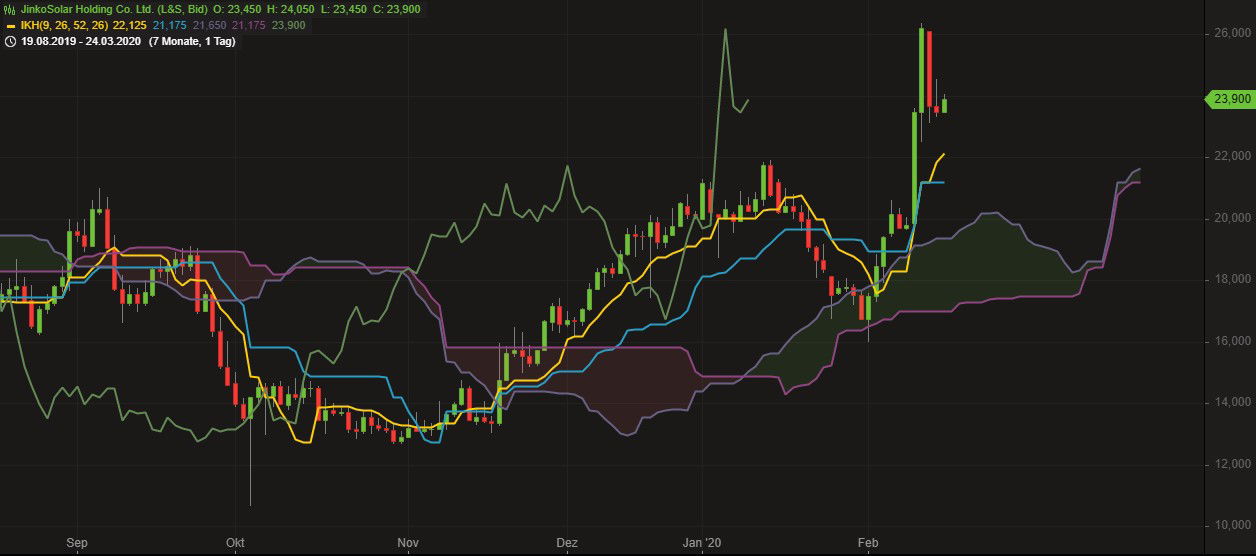Click the JinkoSolar Holding Co. Ltd. instrument name
The width and height of the screenshot is (1256, 556).
tap(84, 9)
